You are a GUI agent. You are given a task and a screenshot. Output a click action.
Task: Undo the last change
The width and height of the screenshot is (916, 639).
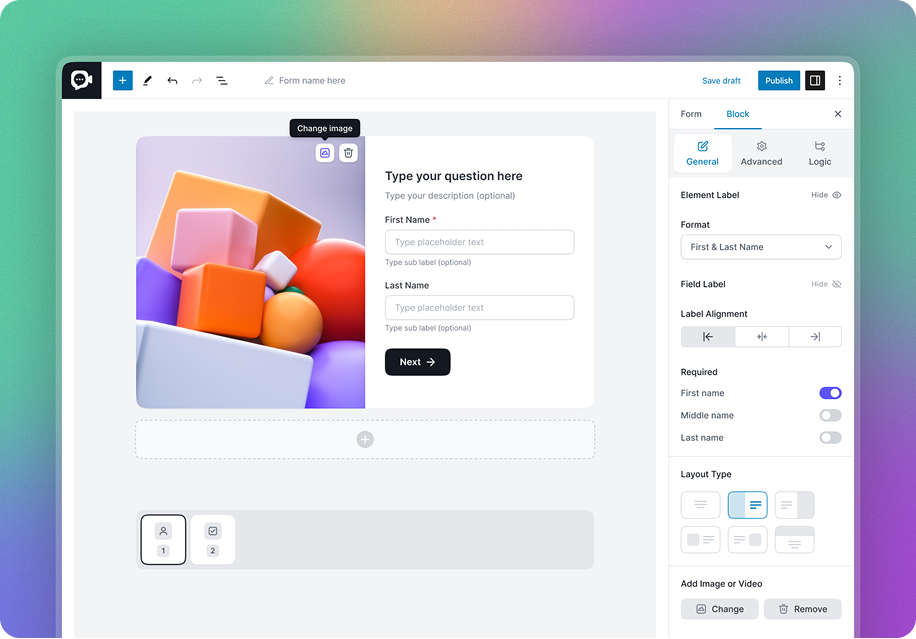pos(172,81)
